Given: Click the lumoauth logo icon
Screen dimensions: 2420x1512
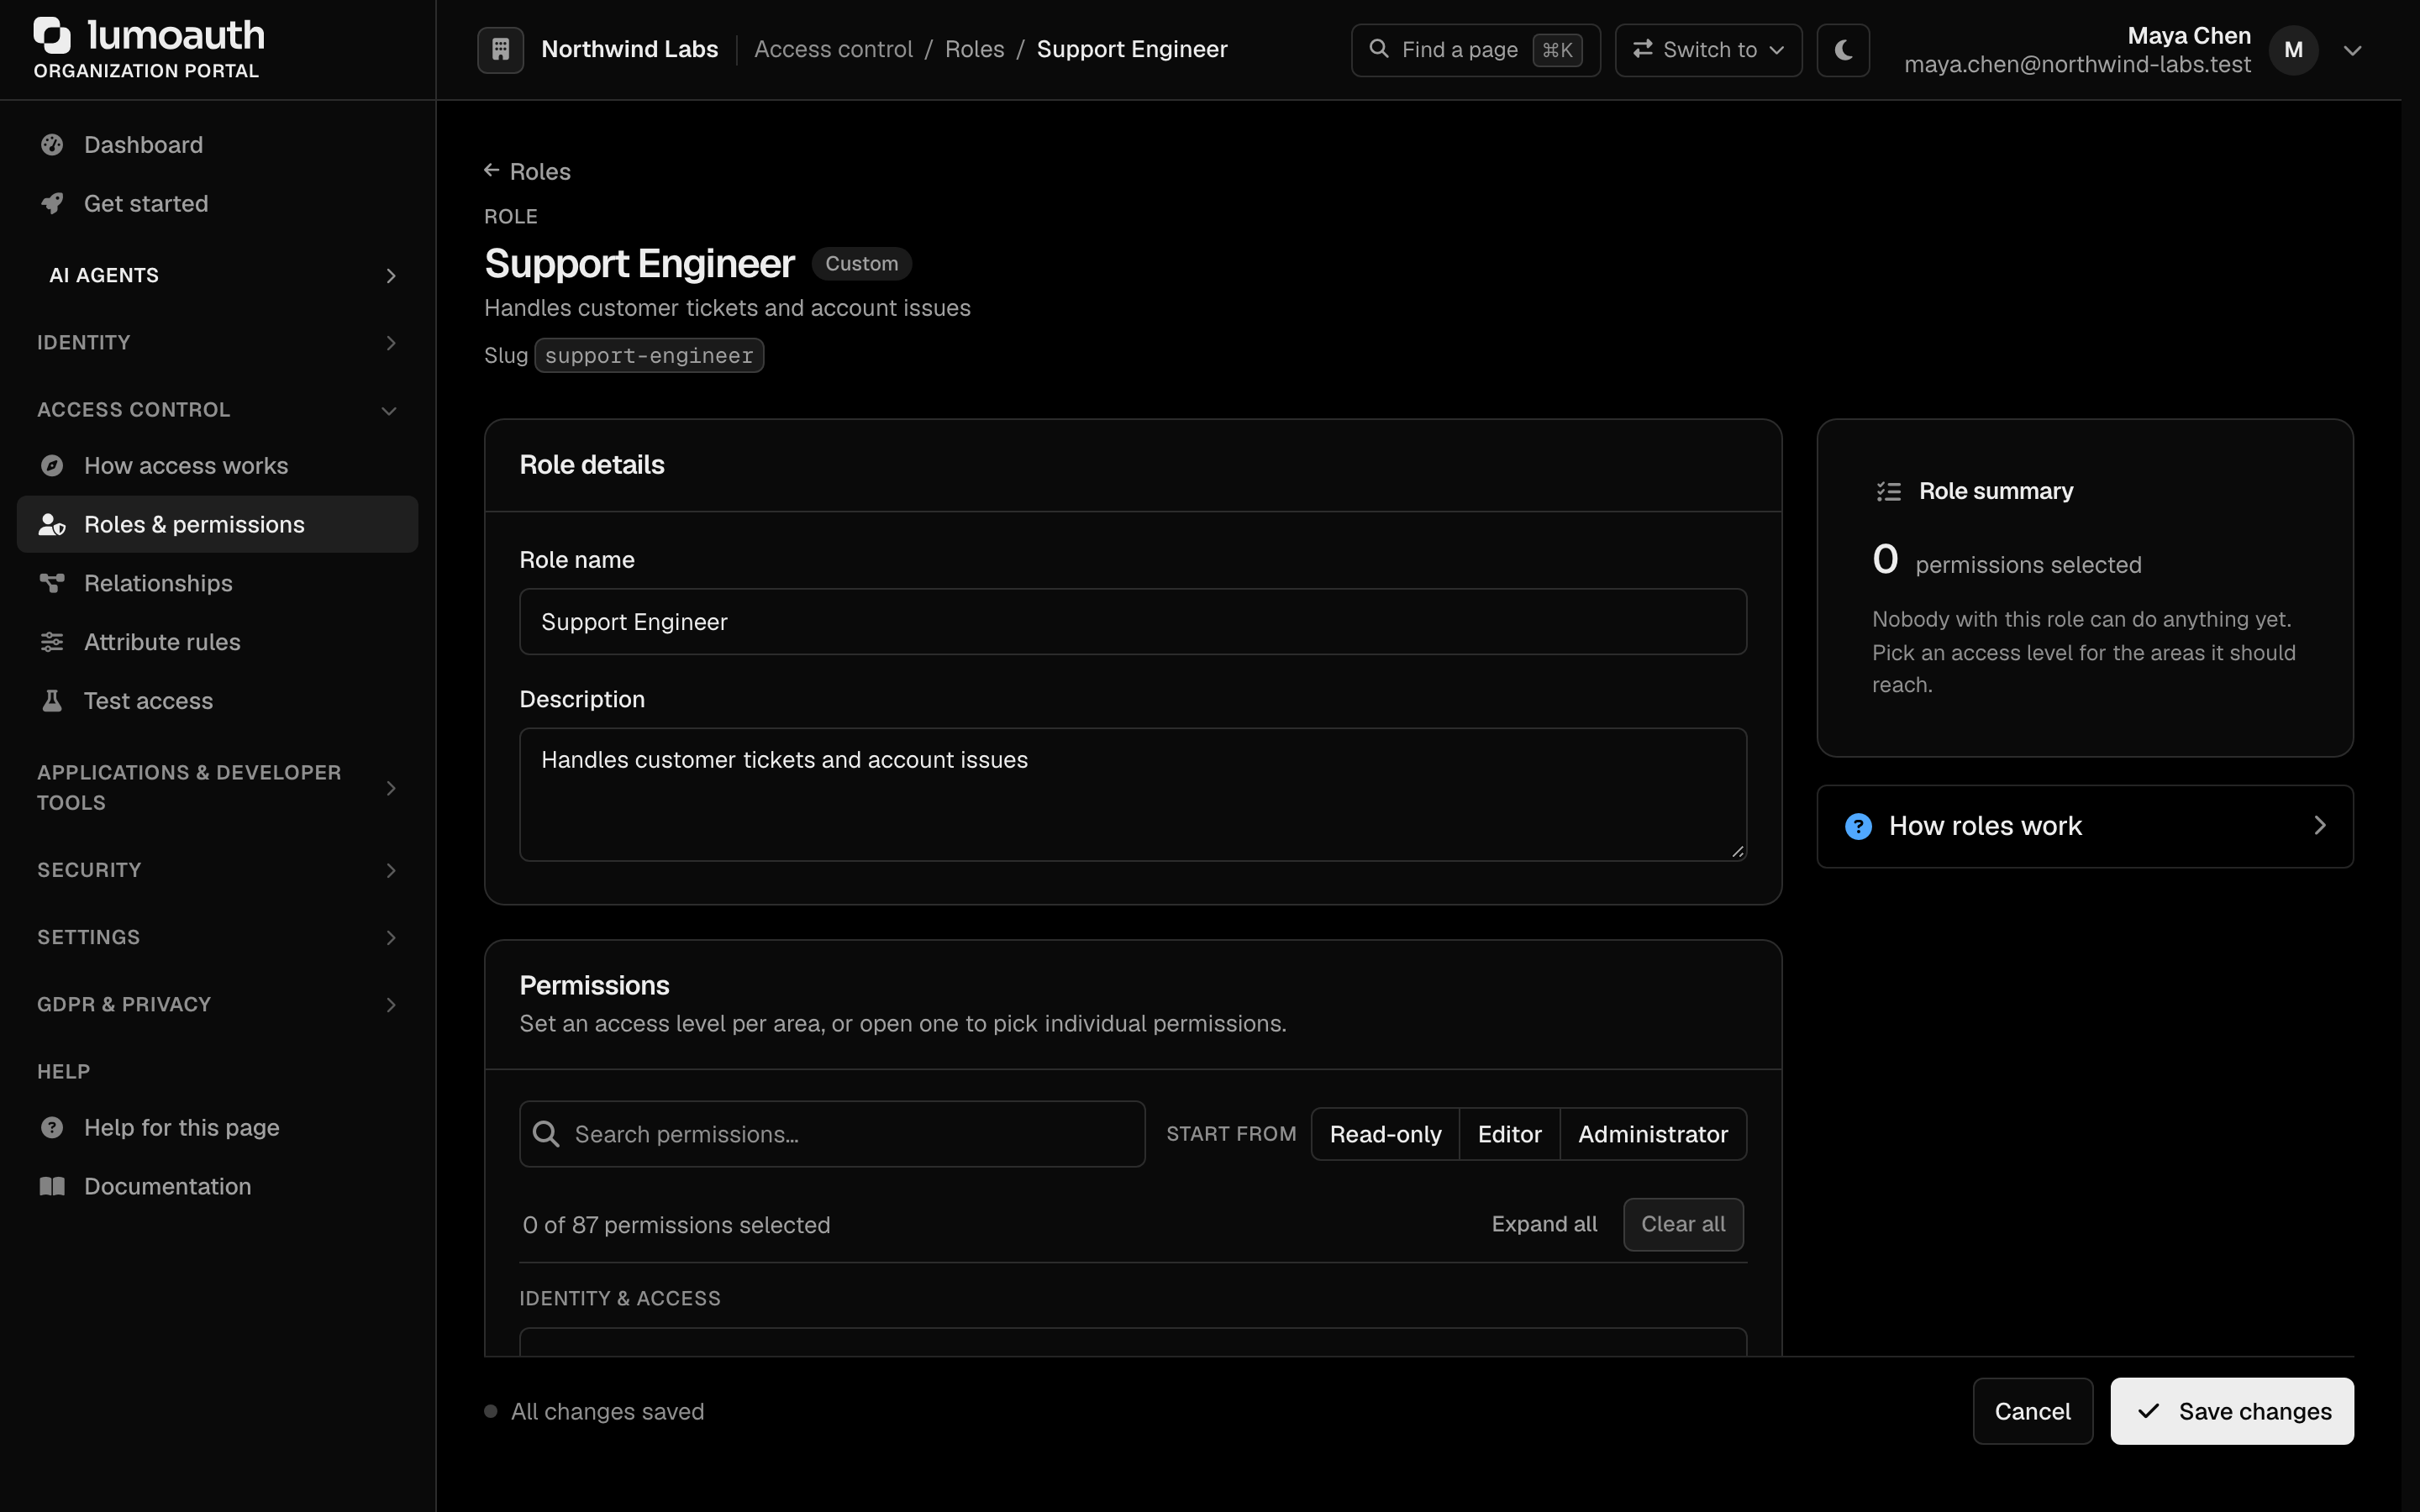Looking at the screenshot, I should pos(52,35).
